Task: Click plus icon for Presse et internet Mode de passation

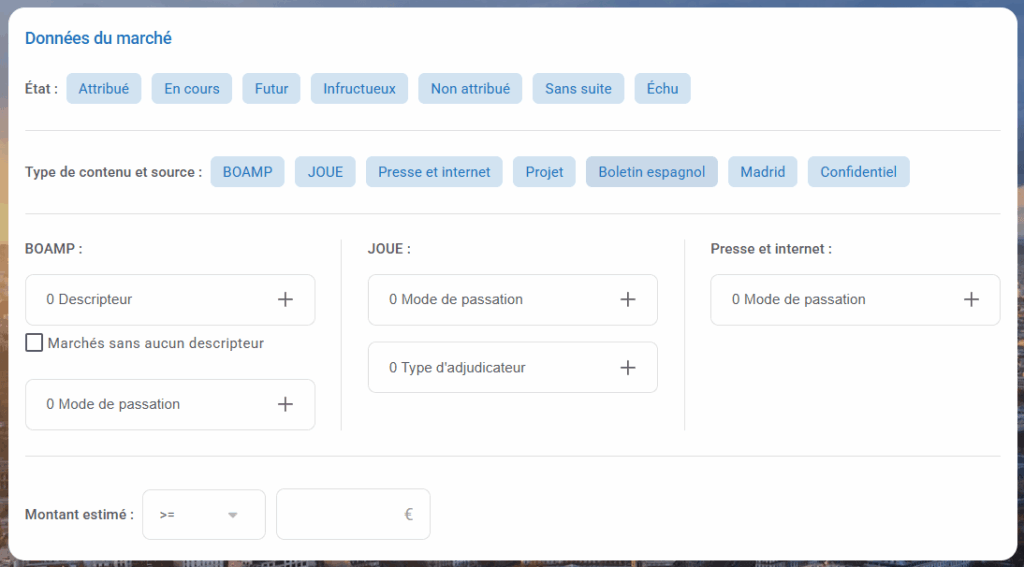Action: tap(971, 299)
